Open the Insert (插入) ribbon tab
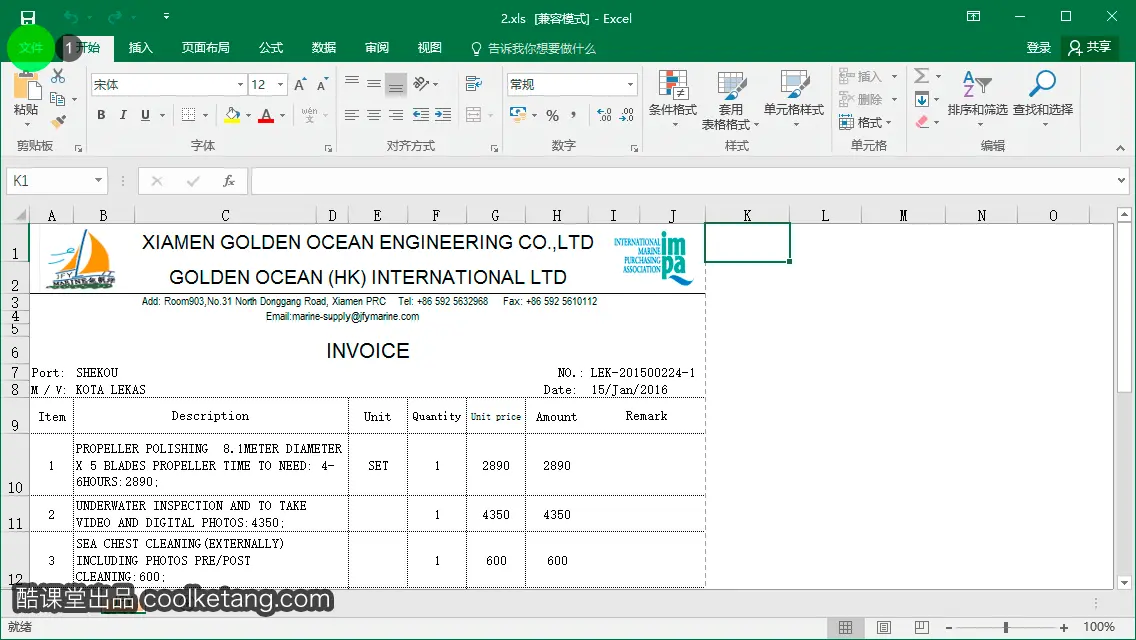This screenshot has height=640, width=1136. coord(141,48)
